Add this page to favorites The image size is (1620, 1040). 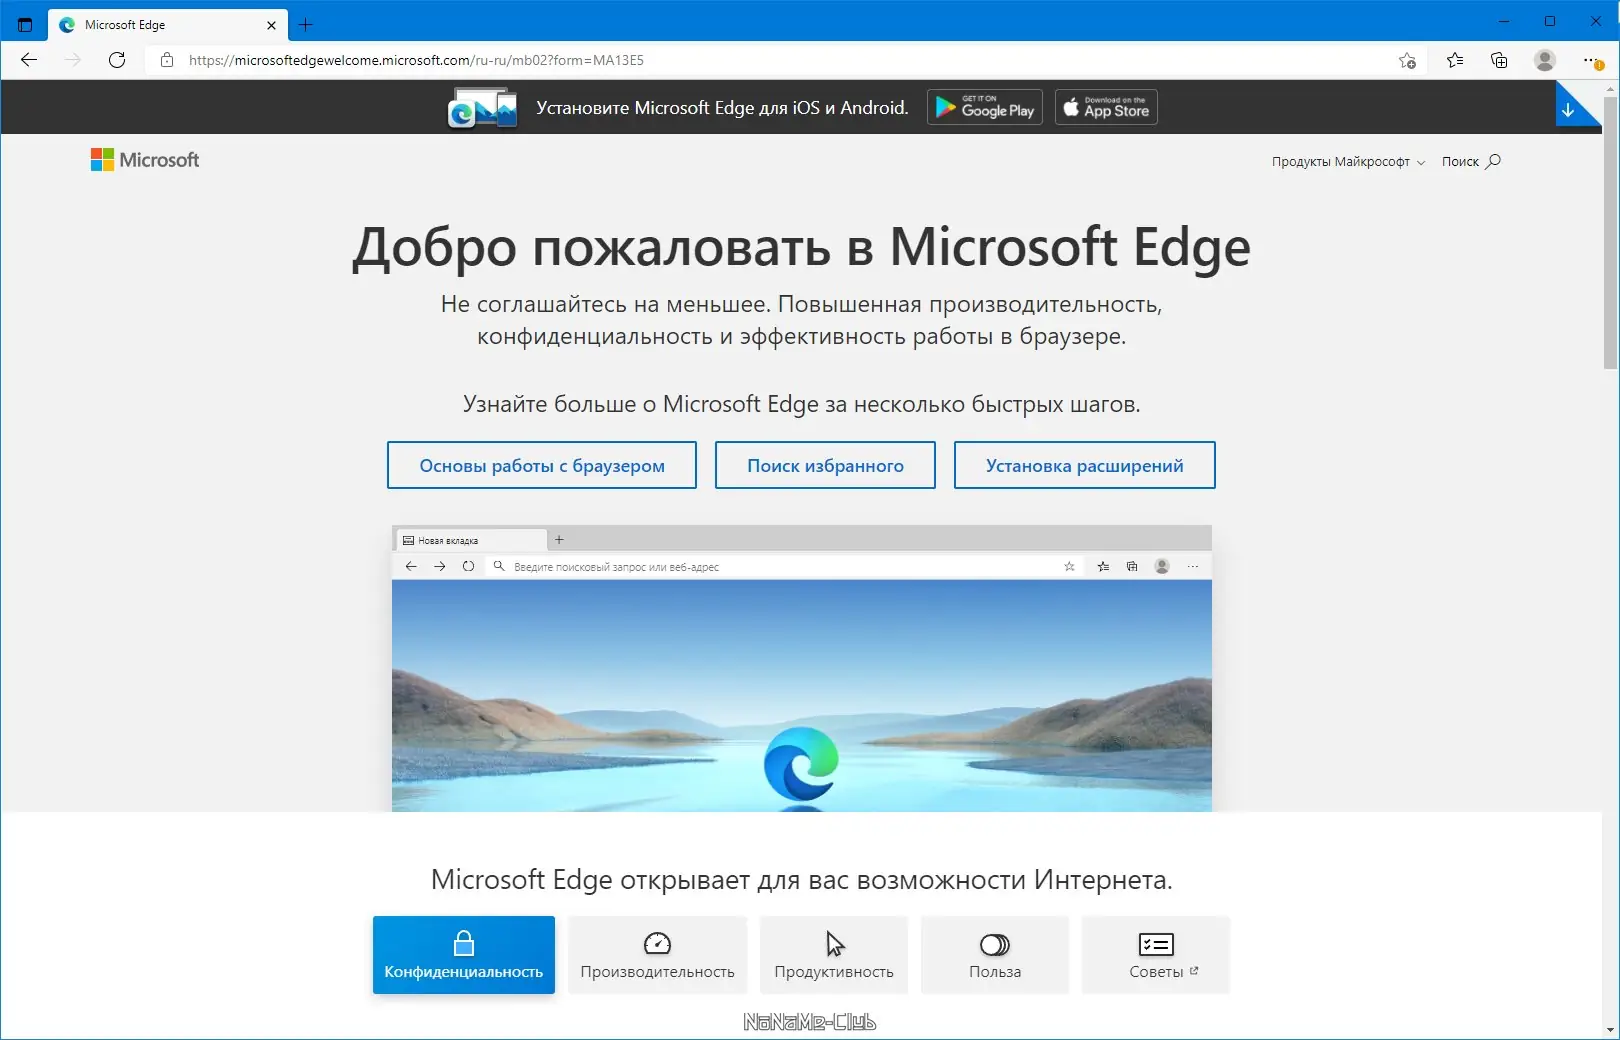click(1407, 60)
